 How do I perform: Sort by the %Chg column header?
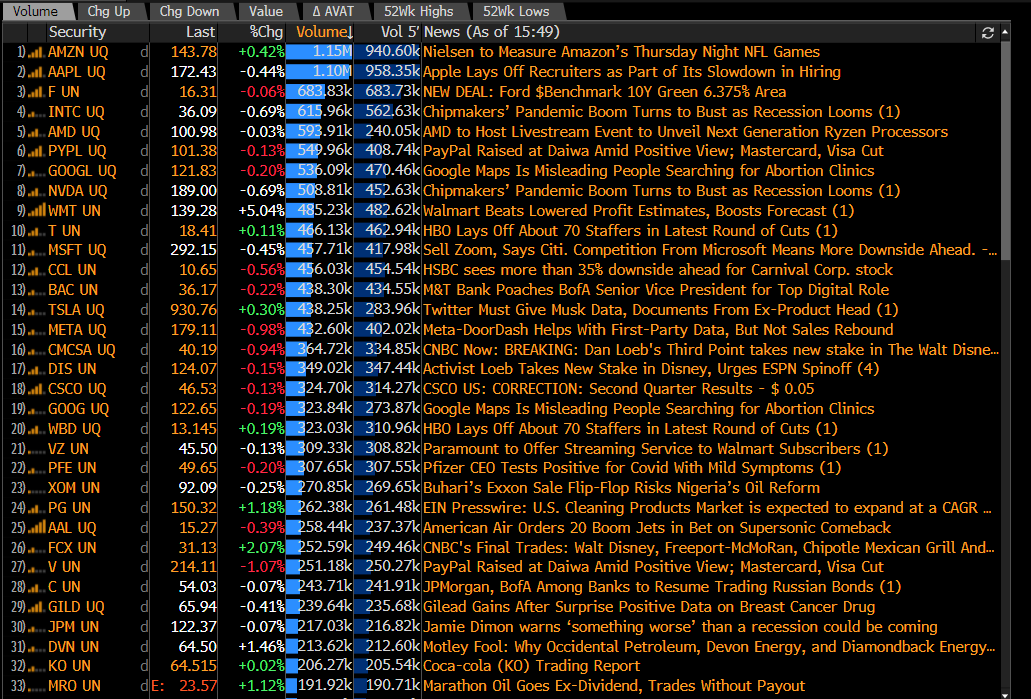click(266, 32)
